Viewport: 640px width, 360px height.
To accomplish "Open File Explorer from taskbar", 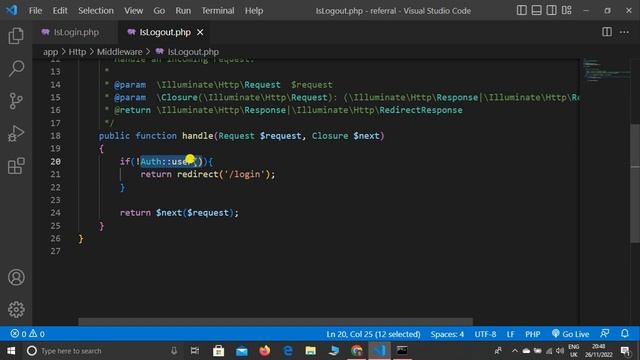I will [311, 351].
